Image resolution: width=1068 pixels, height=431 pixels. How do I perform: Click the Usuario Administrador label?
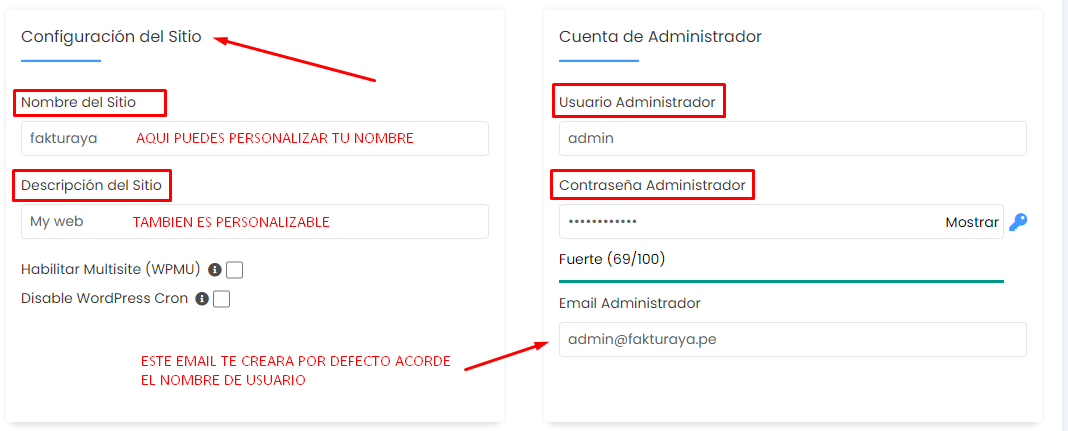click(637, 102)
